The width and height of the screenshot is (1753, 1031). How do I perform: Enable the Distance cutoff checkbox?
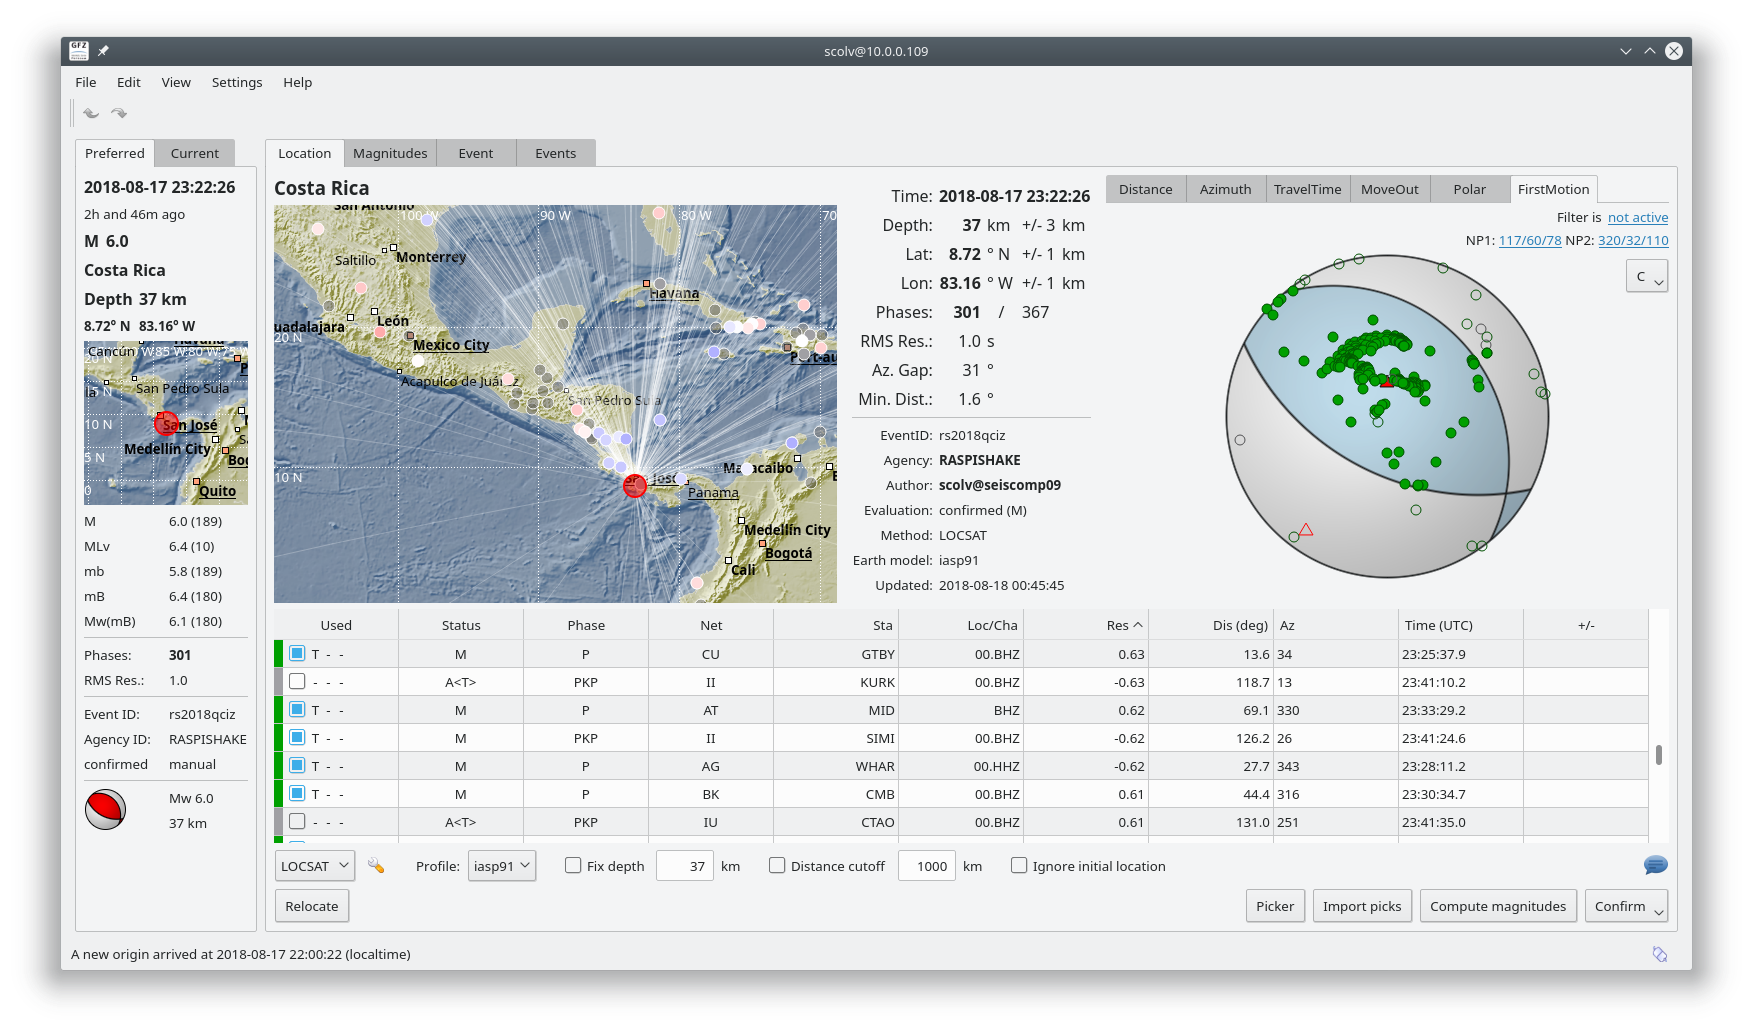777,866
